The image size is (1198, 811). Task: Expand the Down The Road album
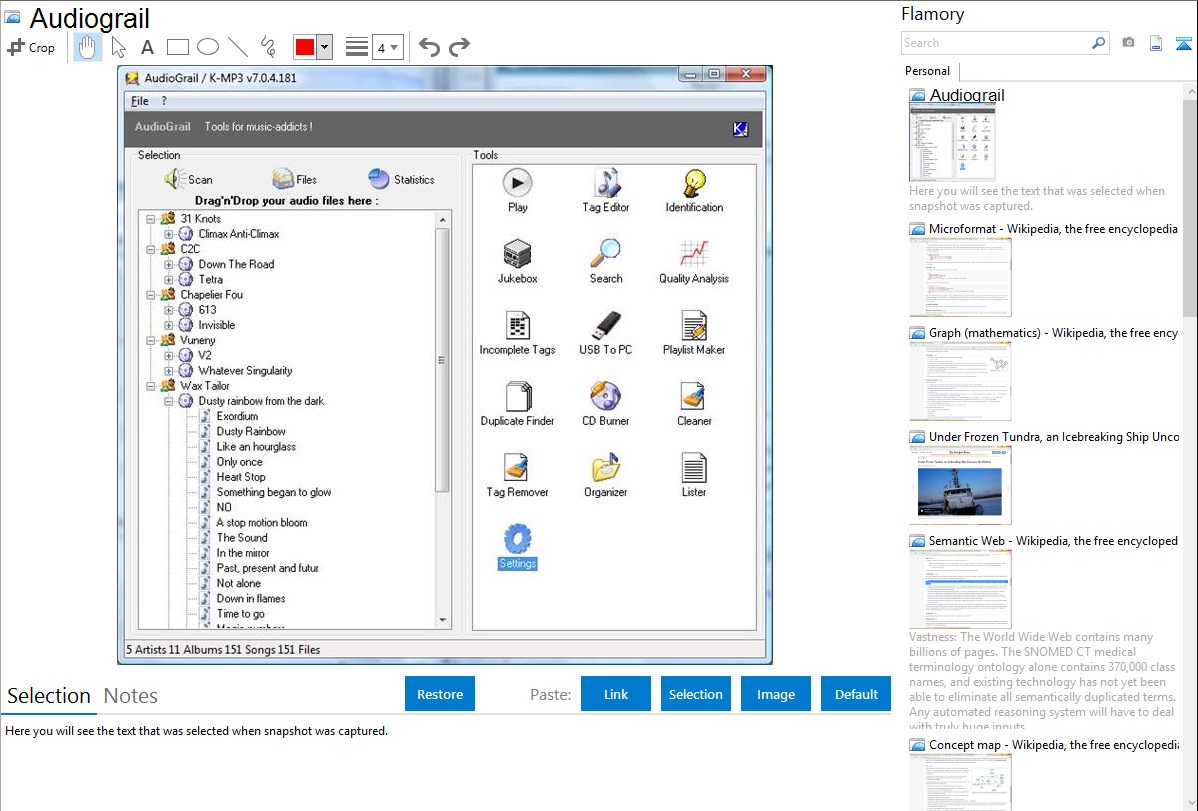[169, 264]
